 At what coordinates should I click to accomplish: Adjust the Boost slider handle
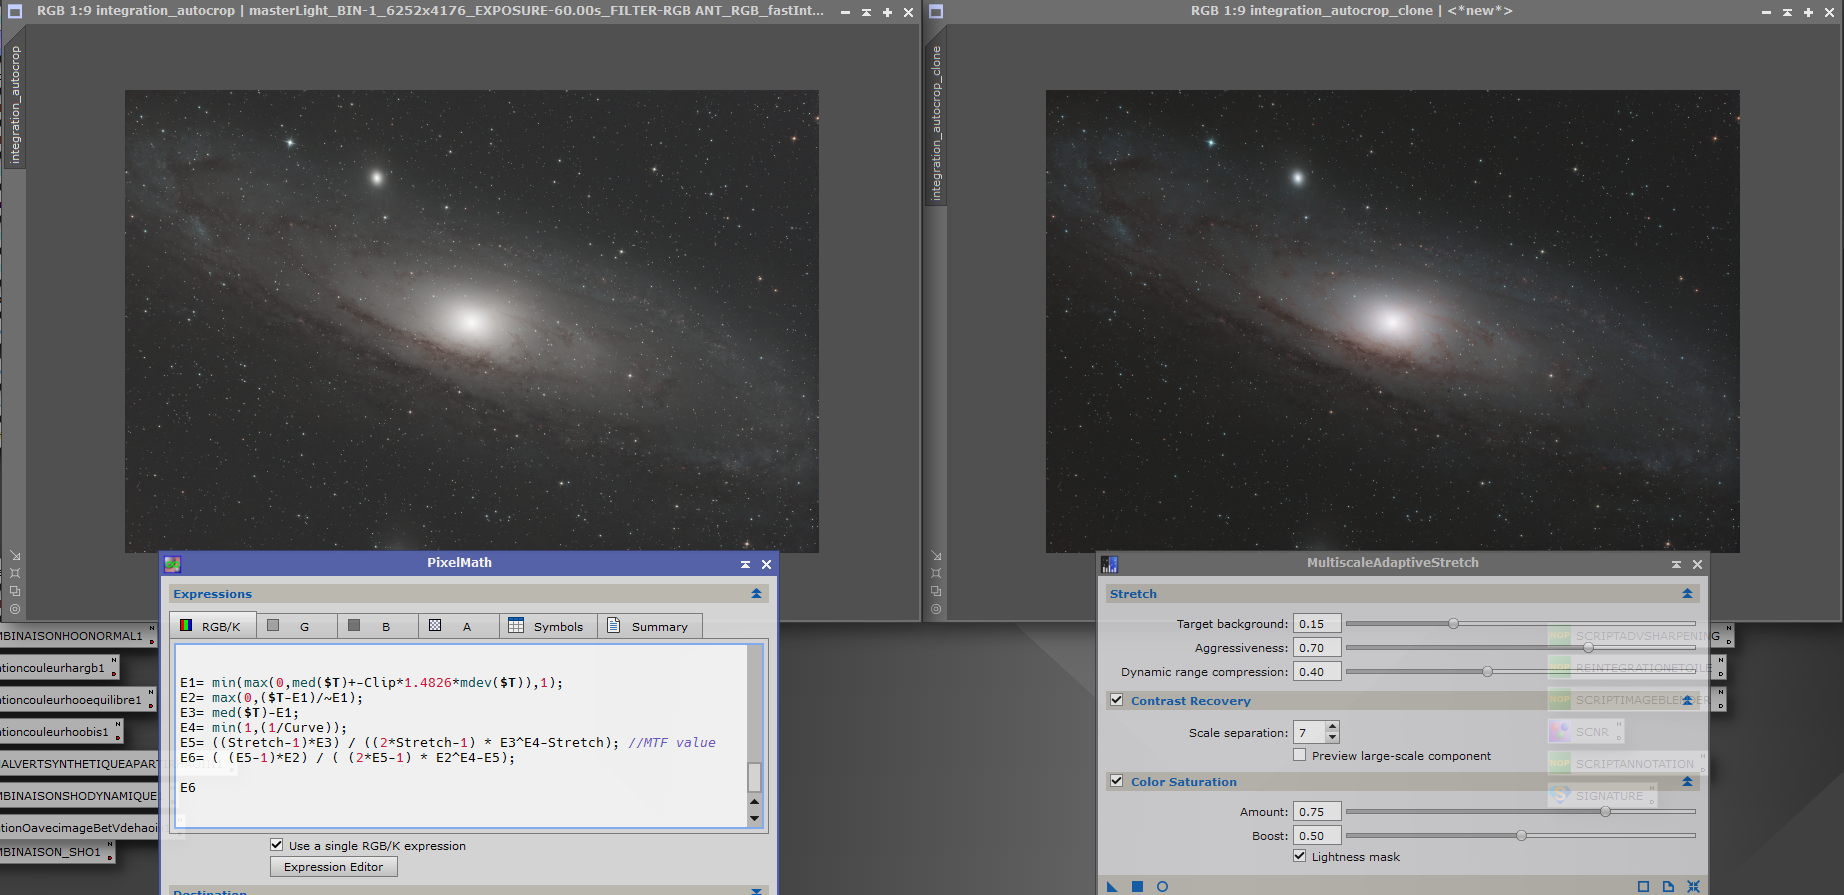(1521, 836)
